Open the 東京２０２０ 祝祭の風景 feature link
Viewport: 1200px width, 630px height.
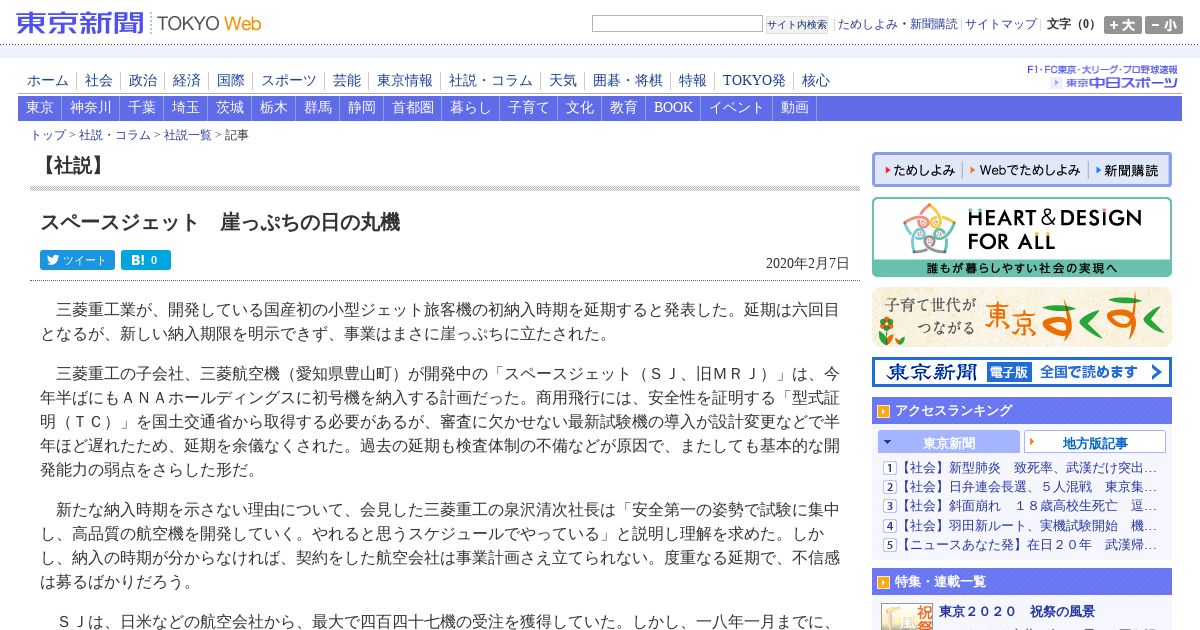point(1017,611)
